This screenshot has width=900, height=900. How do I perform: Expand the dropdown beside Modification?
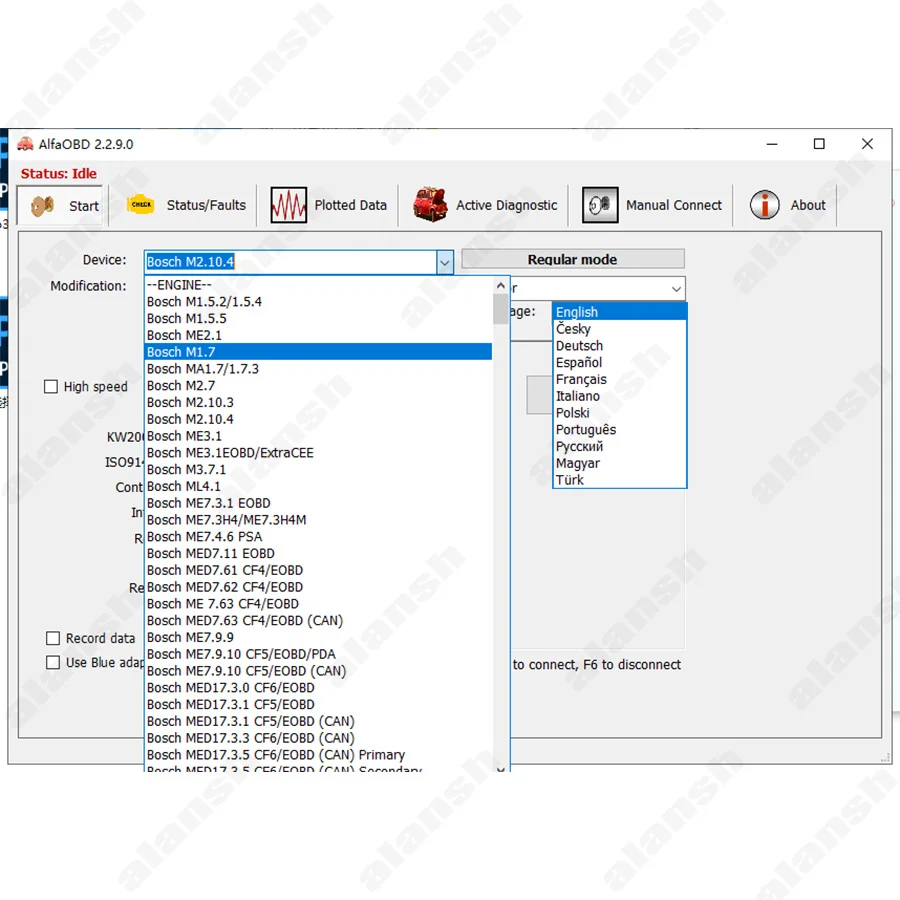pos(676,288)
